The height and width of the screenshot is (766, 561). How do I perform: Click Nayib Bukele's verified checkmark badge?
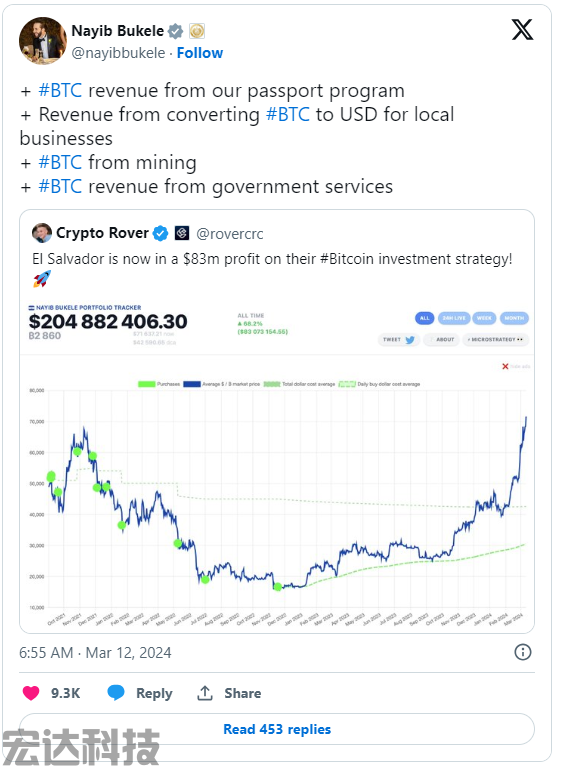pyautogui.click(x=175, y=31)
